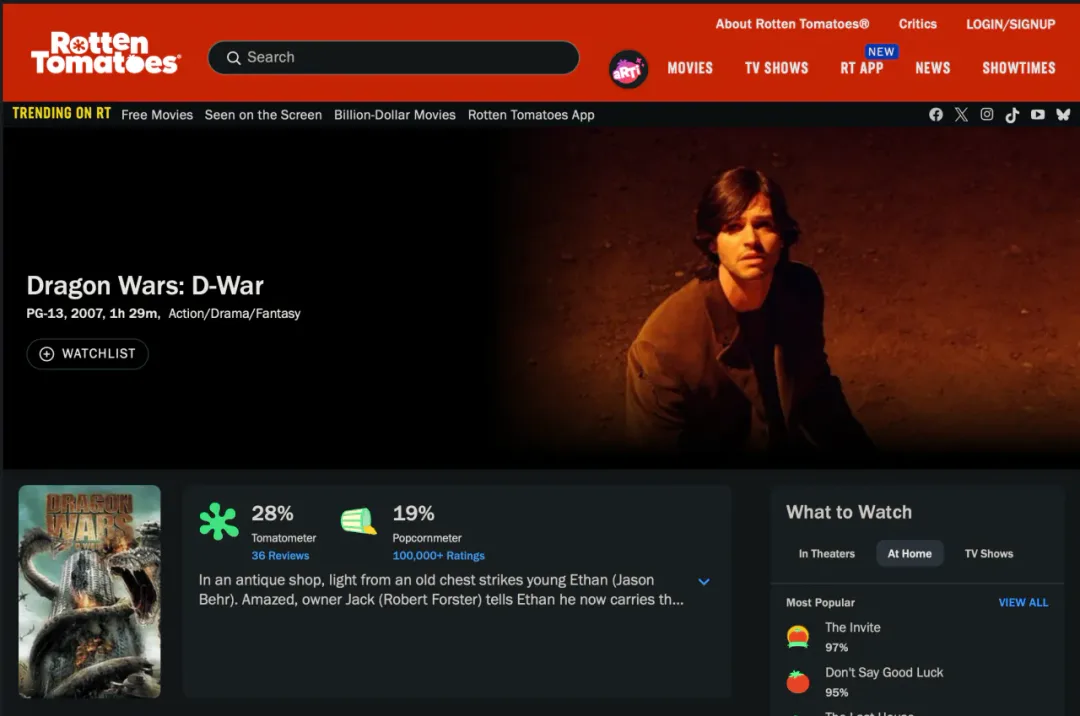Open Don't Say Good Luck title
This screenshot has height=716, width=1080.
(884, 672)
